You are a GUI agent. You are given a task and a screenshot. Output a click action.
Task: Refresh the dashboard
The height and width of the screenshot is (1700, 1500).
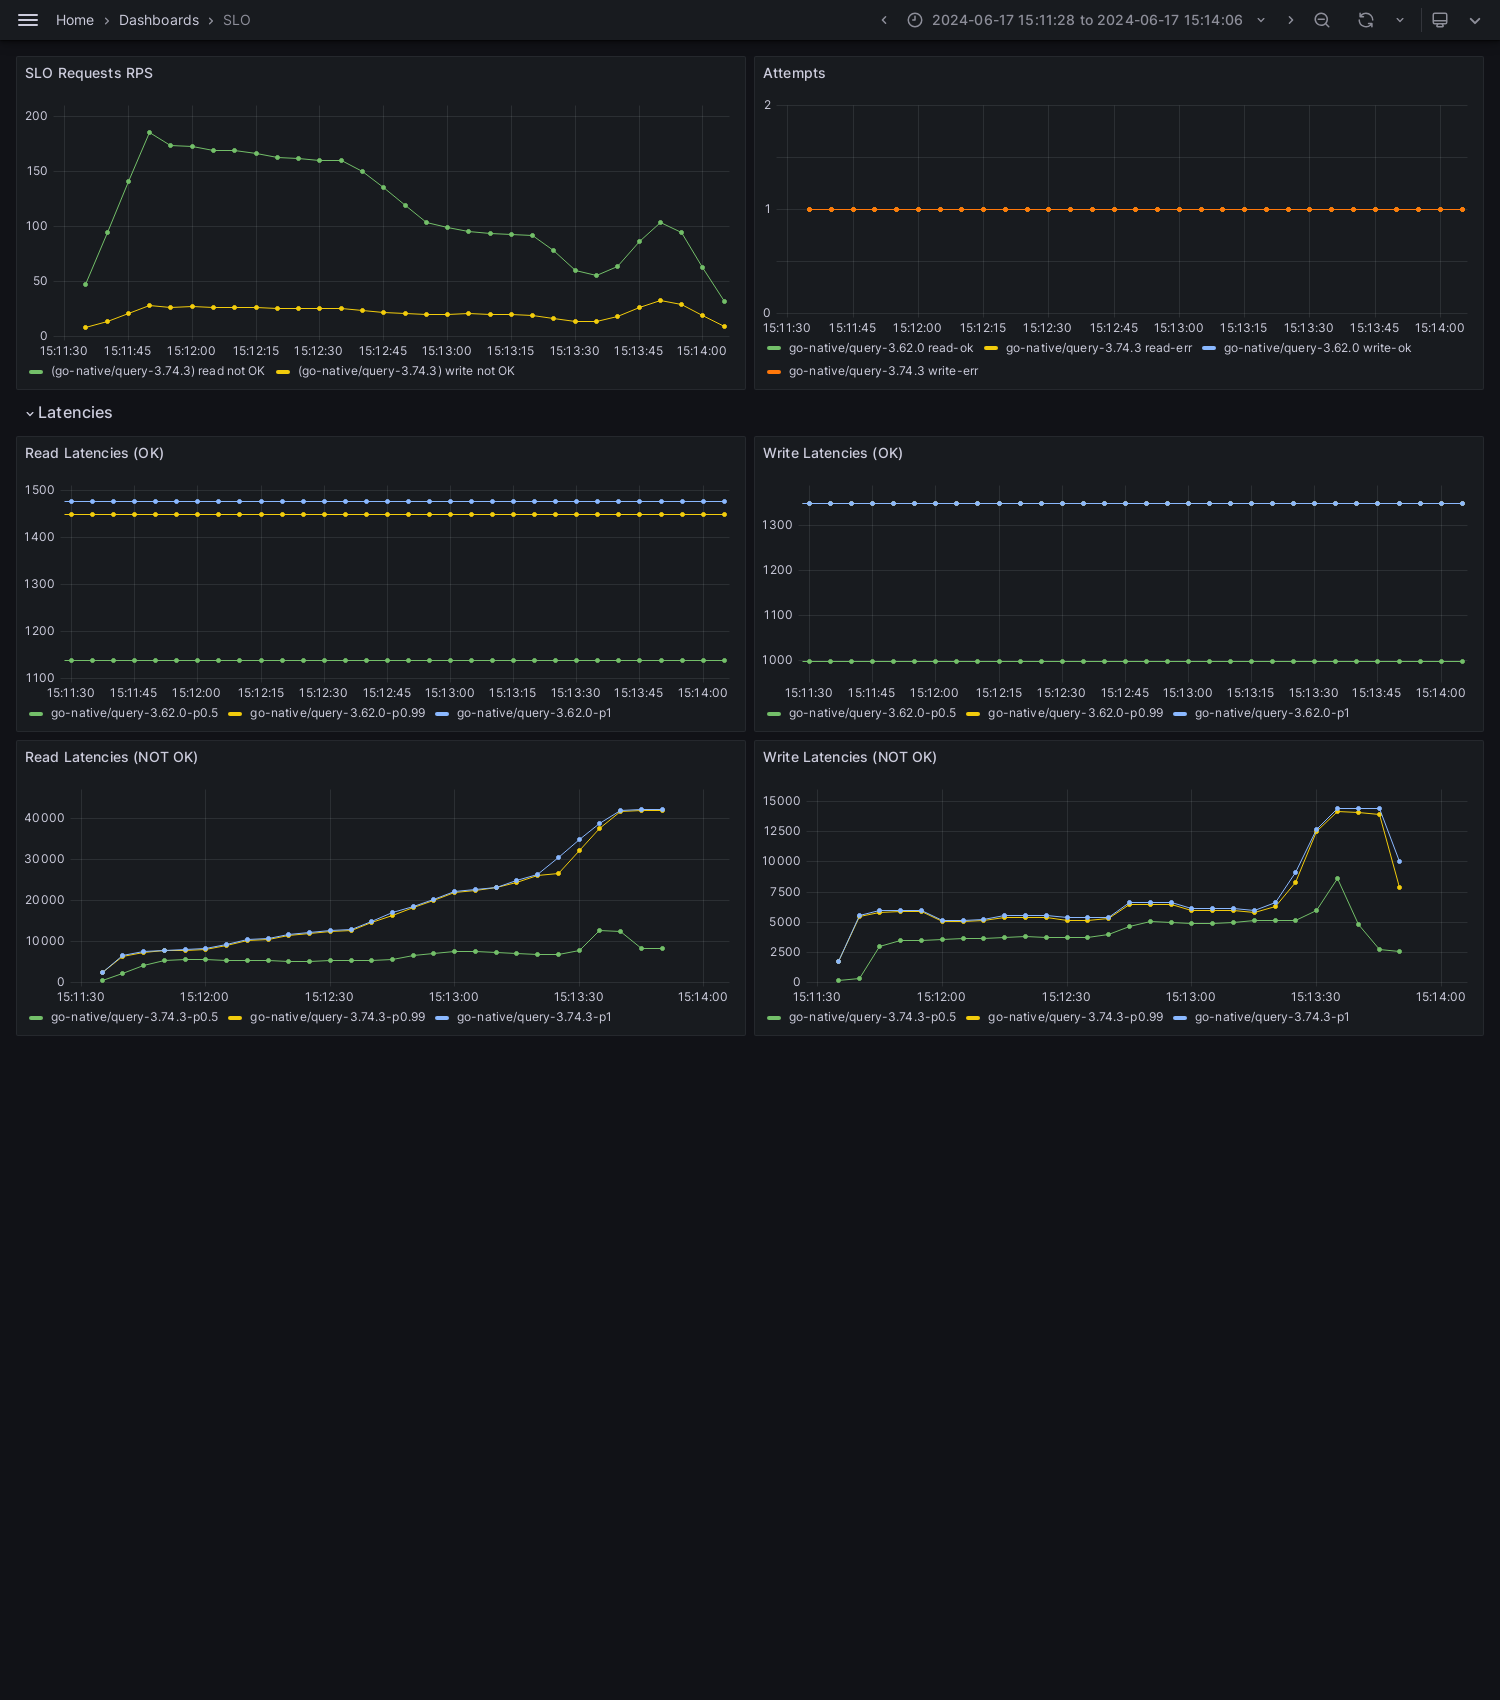coord(1366,20)
